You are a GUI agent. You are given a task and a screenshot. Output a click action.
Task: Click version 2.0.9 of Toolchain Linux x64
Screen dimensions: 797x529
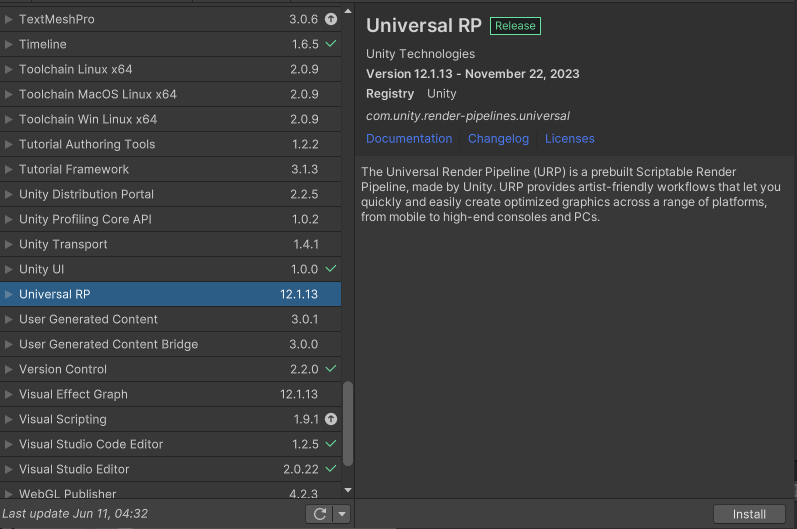tap(304, 69)
